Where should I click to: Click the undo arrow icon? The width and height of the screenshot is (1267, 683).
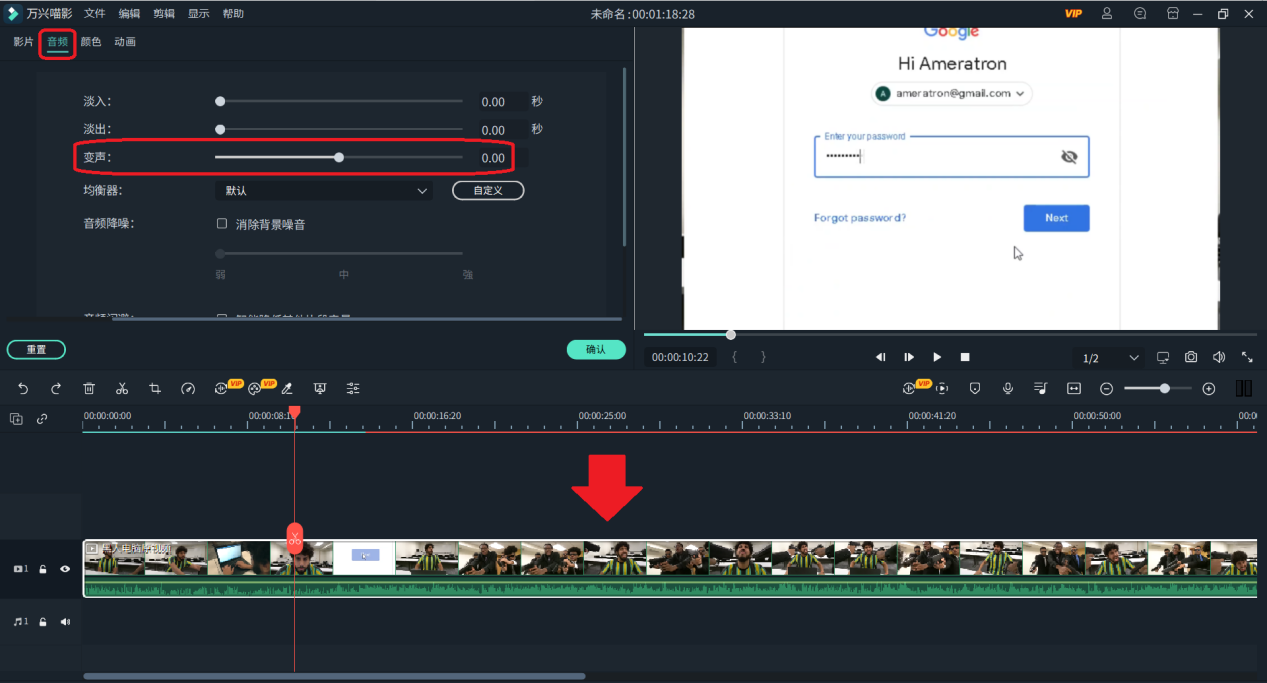(23, 388)
